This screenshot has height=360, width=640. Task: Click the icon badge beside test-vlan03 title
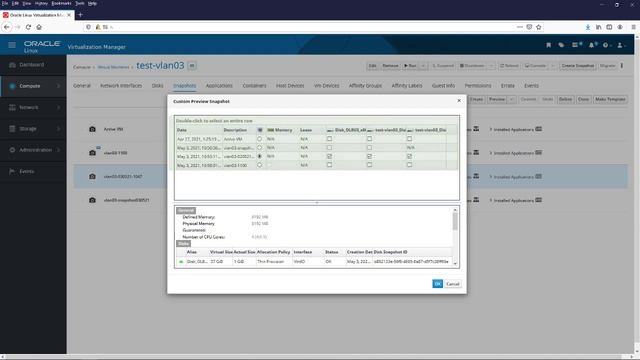(x=192, y=66)
